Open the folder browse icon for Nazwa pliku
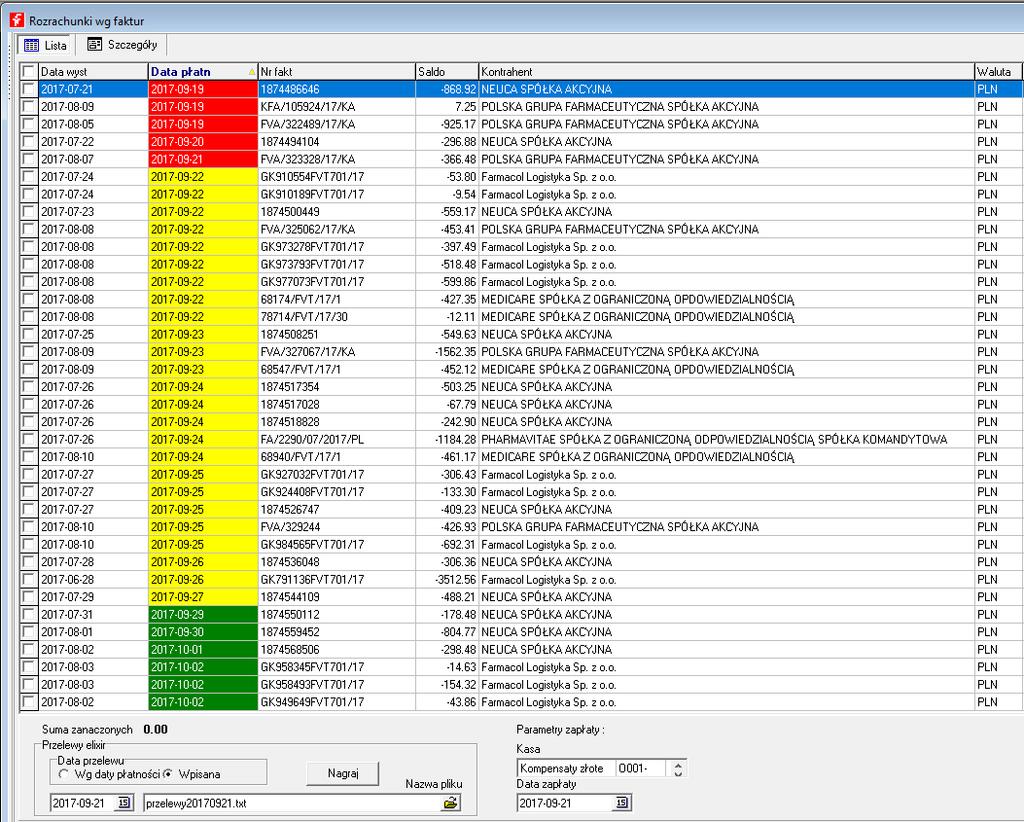The width and height of the screenshot is (1024, 822). pos(451,802)
